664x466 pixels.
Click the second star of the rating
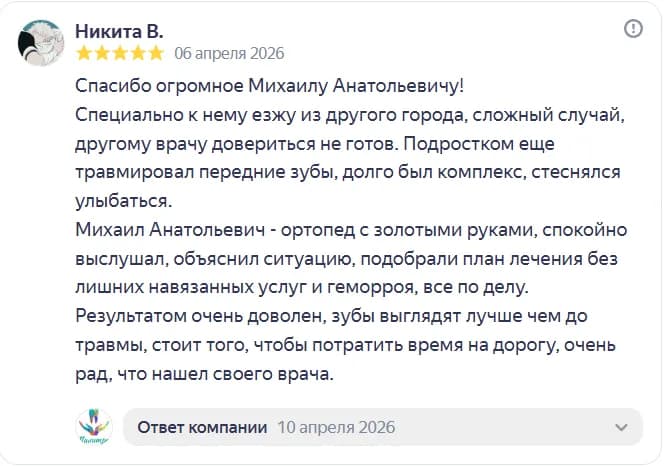pyautogui.click(x=102, y=53)
